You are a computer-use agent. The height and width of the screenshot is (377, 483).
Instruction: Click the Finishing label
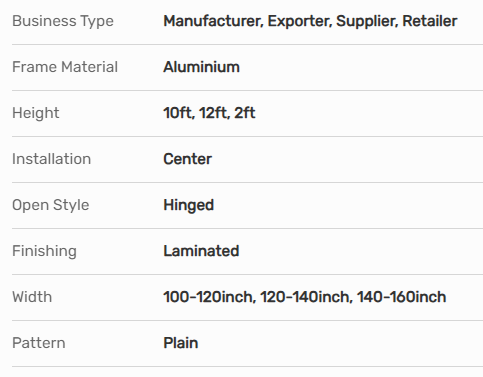pyautogui.click(x=44, y=251)
